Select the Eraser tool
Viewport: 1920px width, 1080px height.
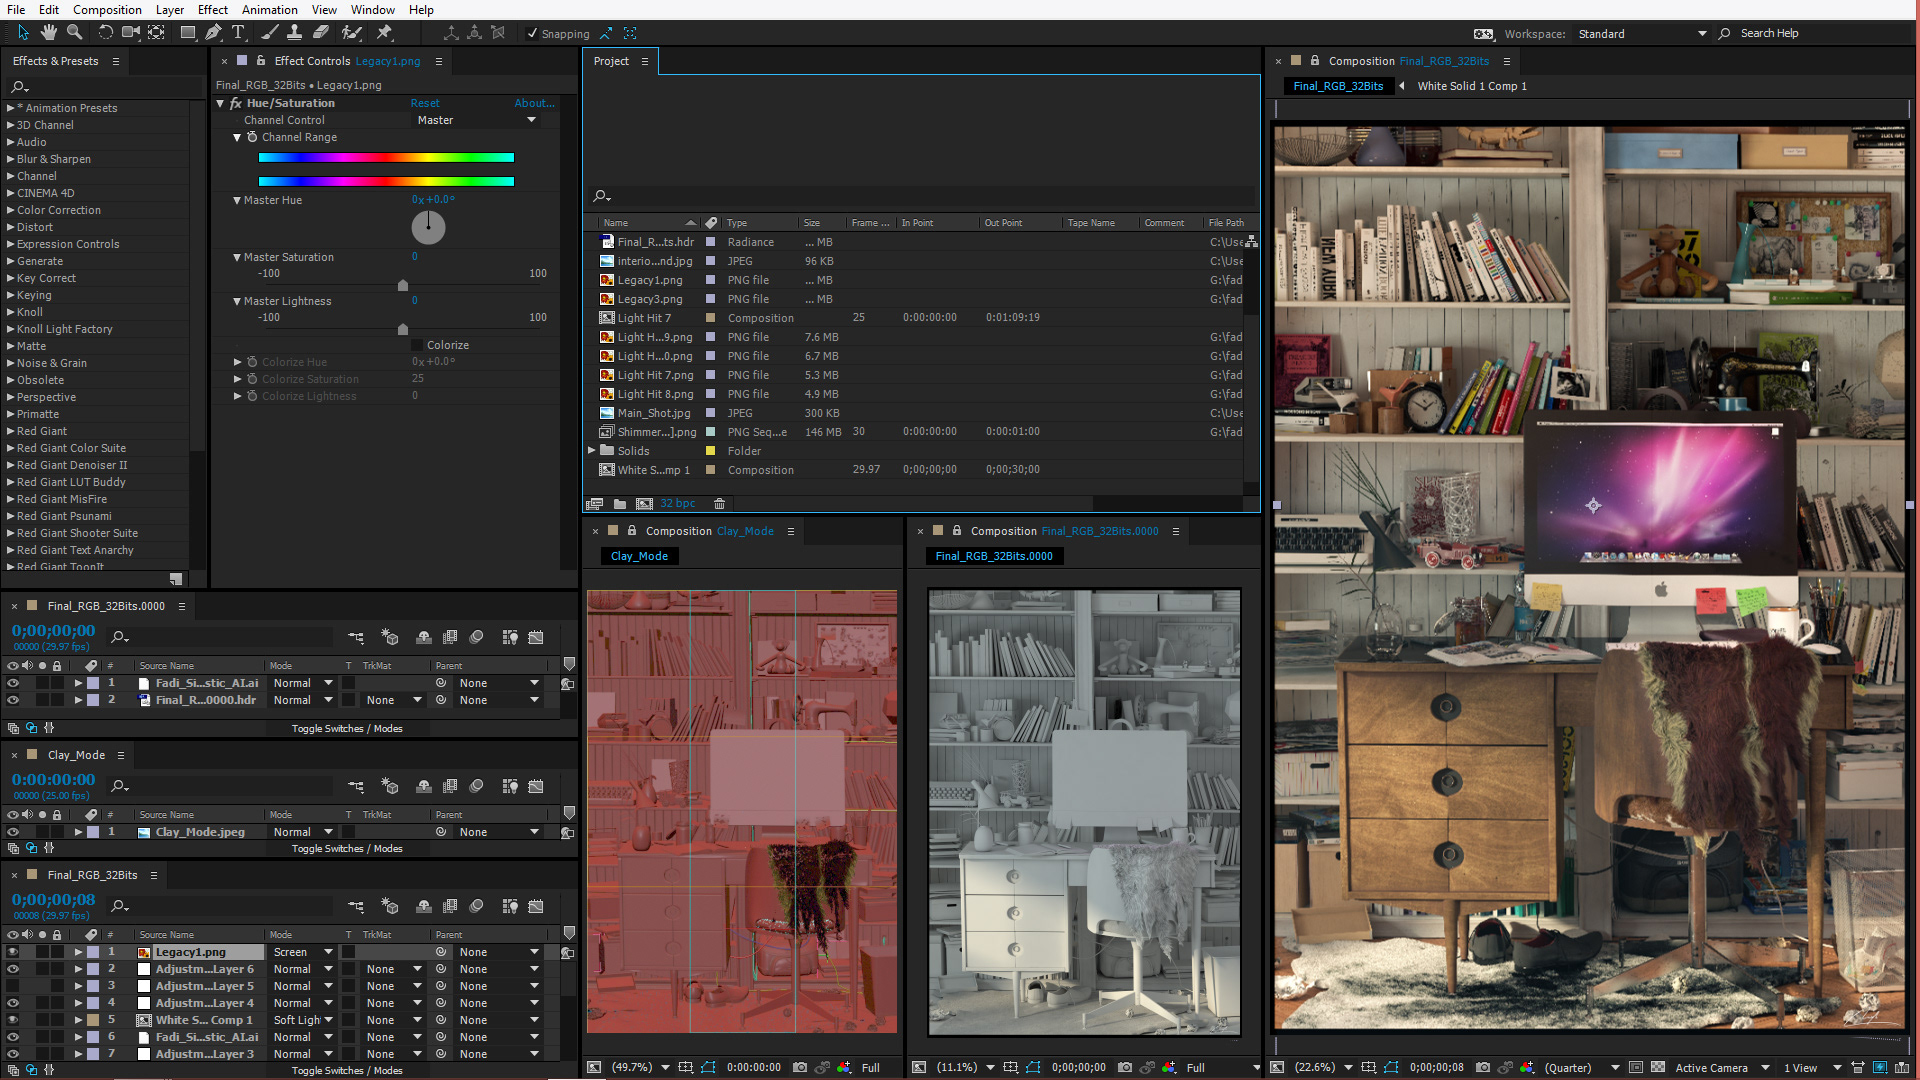coord(321,33)
